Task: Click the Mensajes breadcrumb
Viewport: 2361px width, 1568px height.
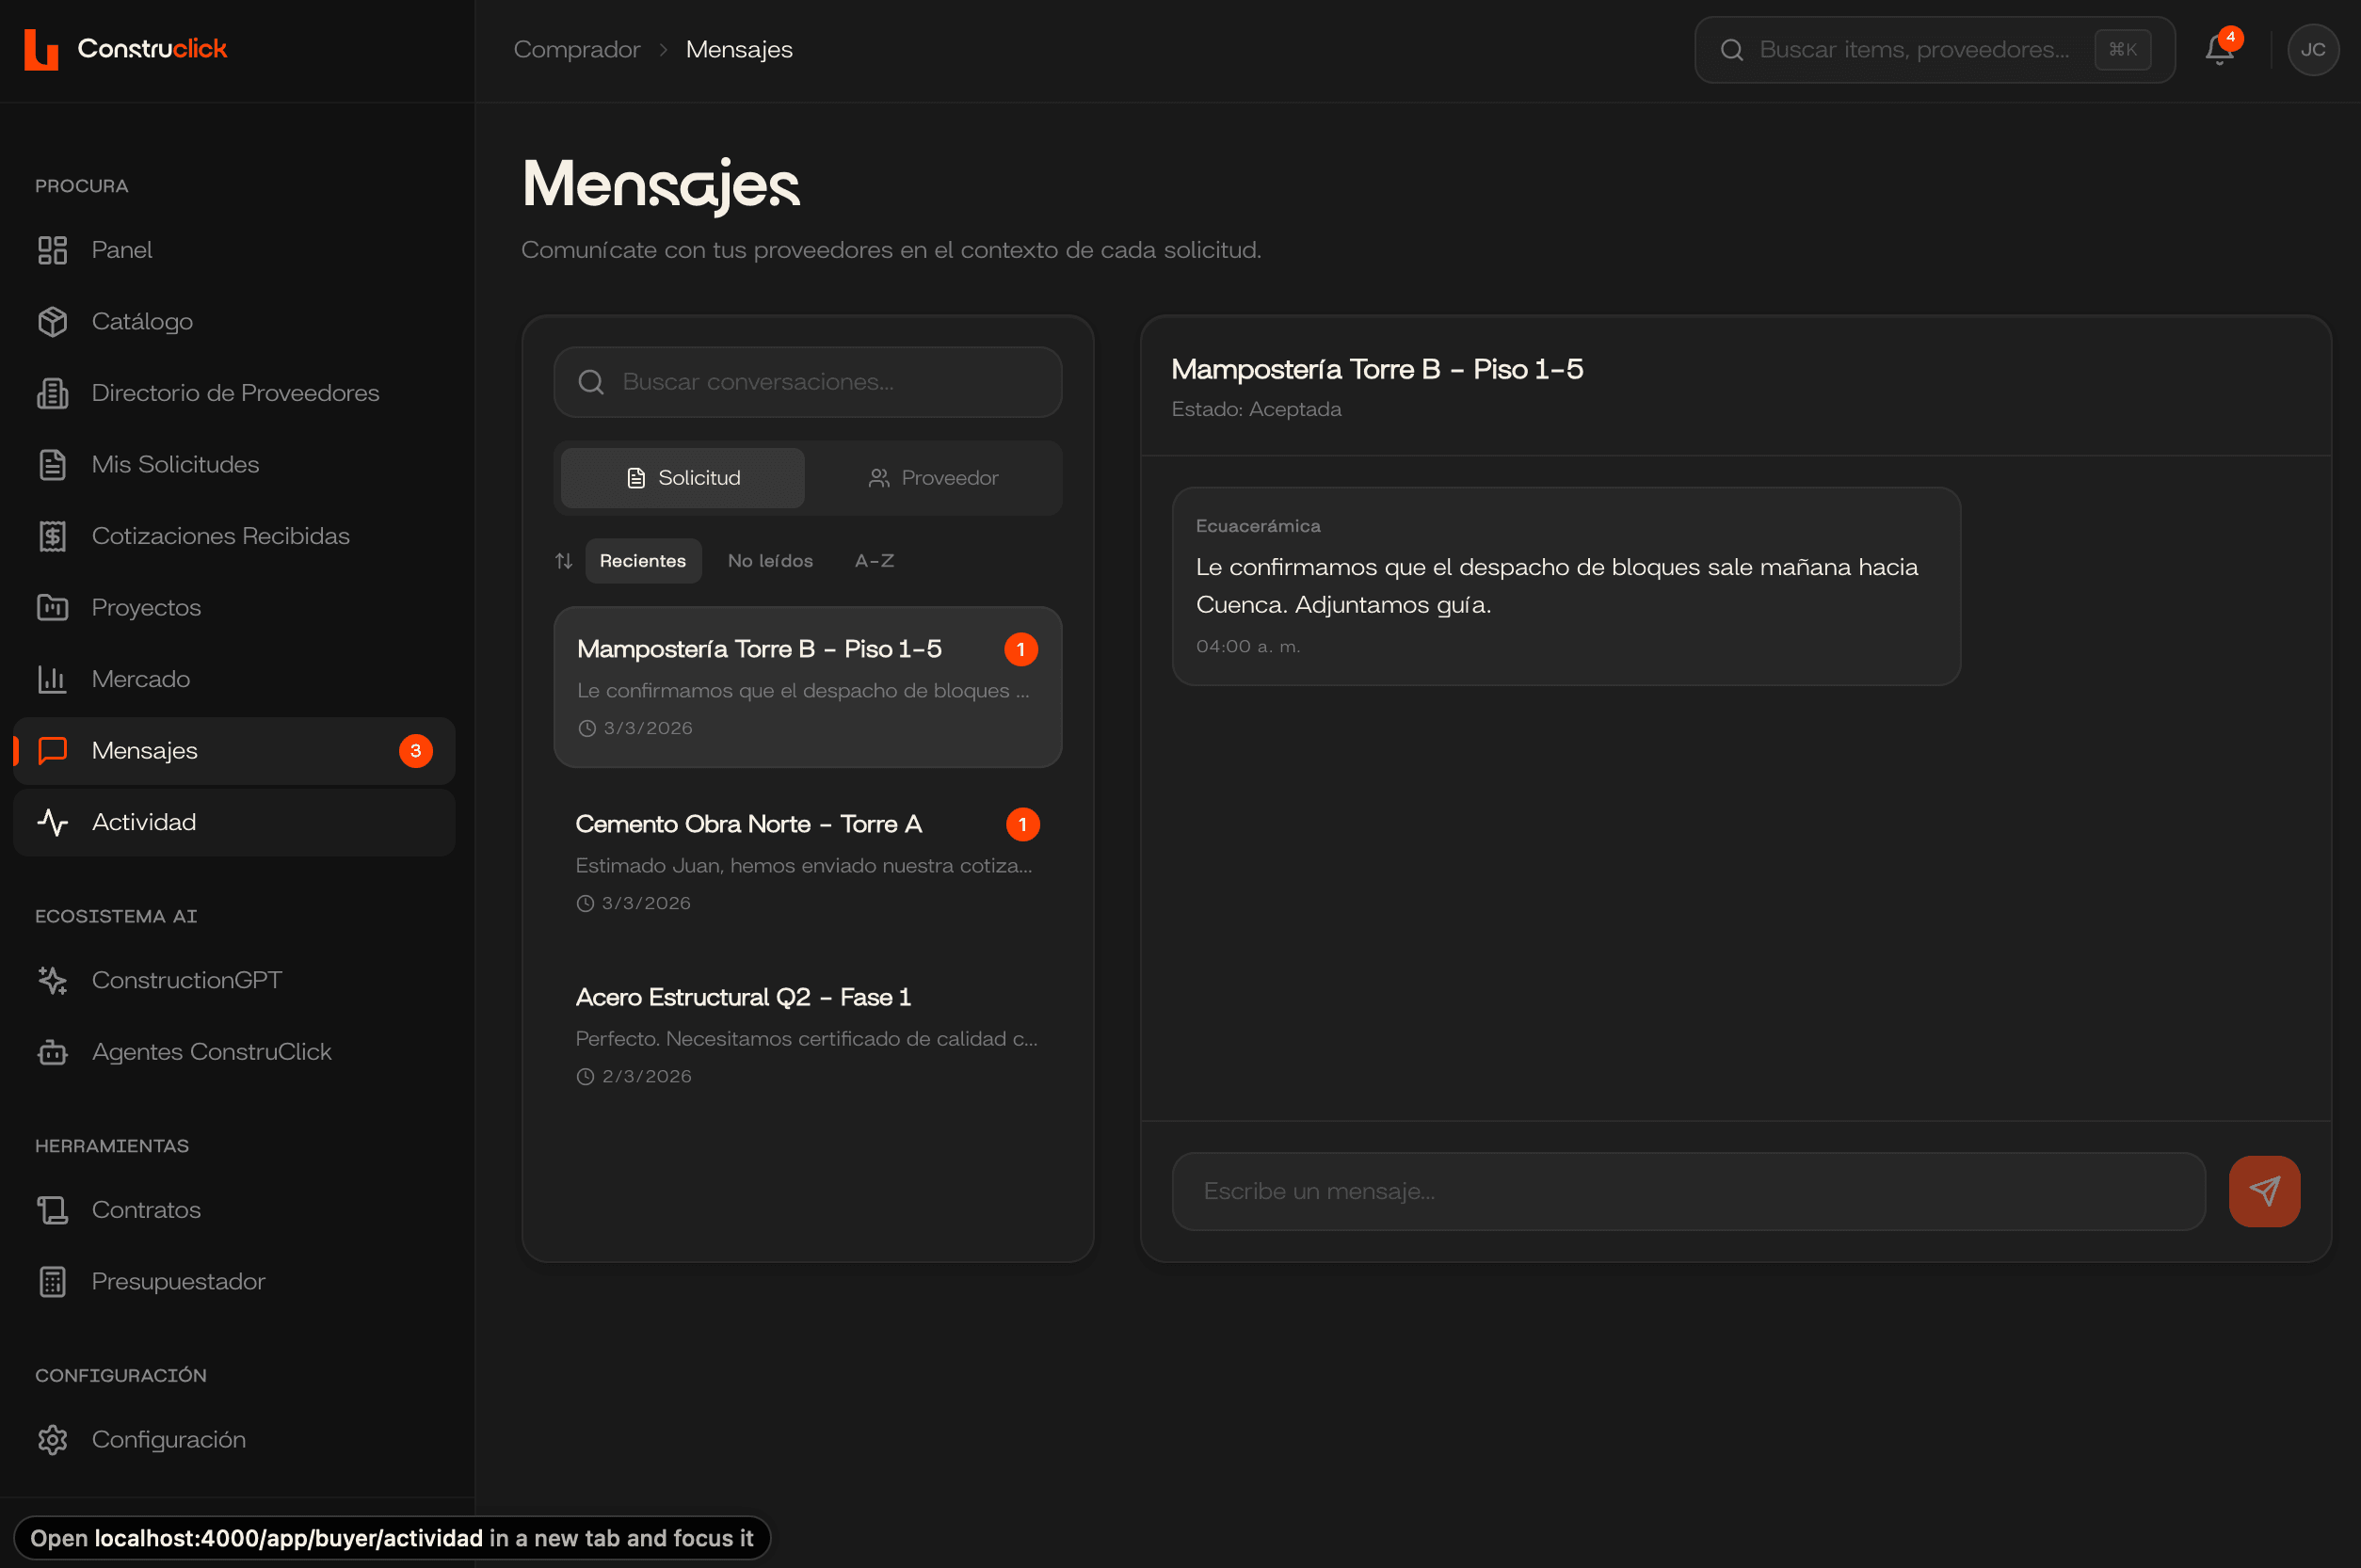Action: pos(739,50)
